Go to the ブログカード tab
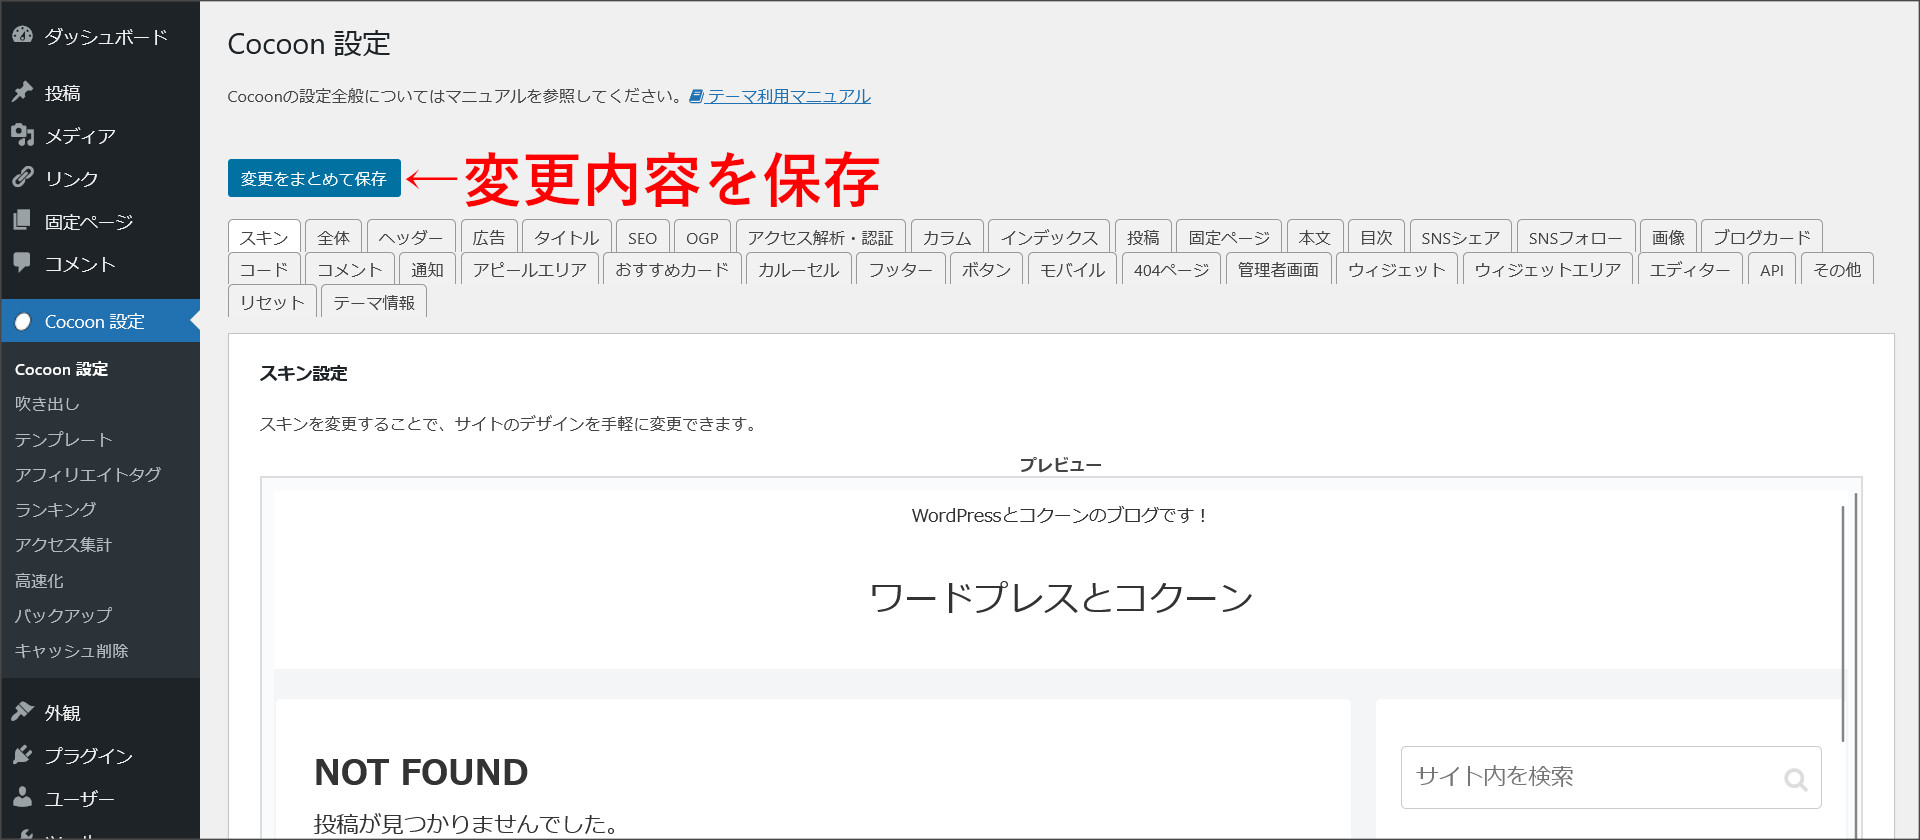Screen dimensions: 1920x840 [x=1762, y=237]
